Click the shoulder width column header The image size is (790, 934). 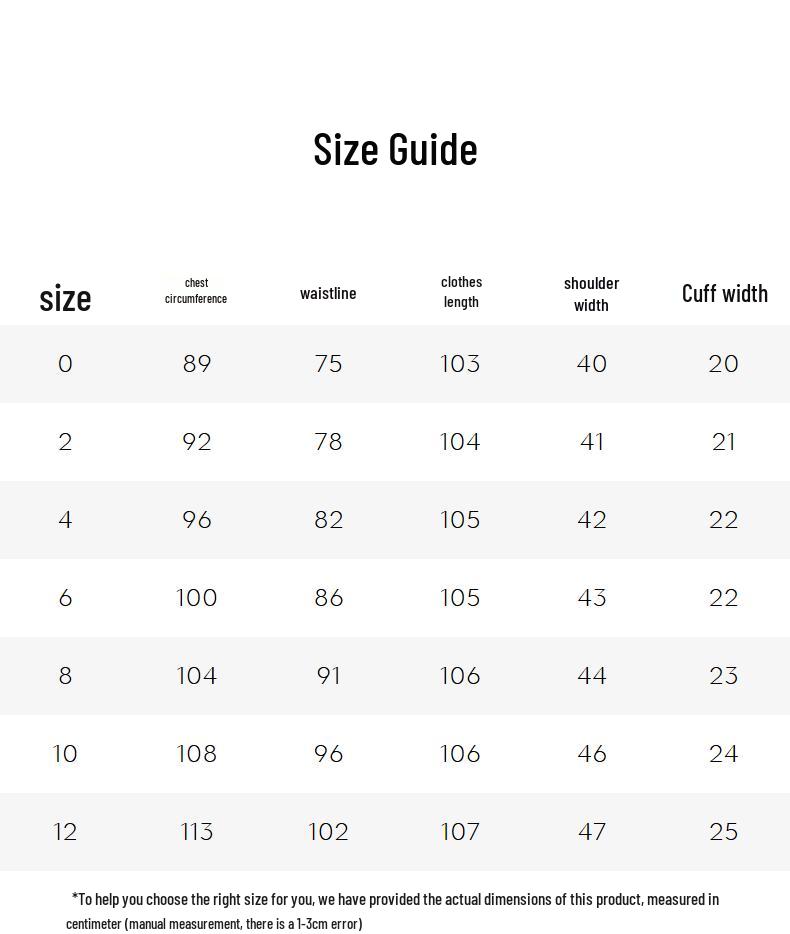pyautogui.click(x=591, y=294)
